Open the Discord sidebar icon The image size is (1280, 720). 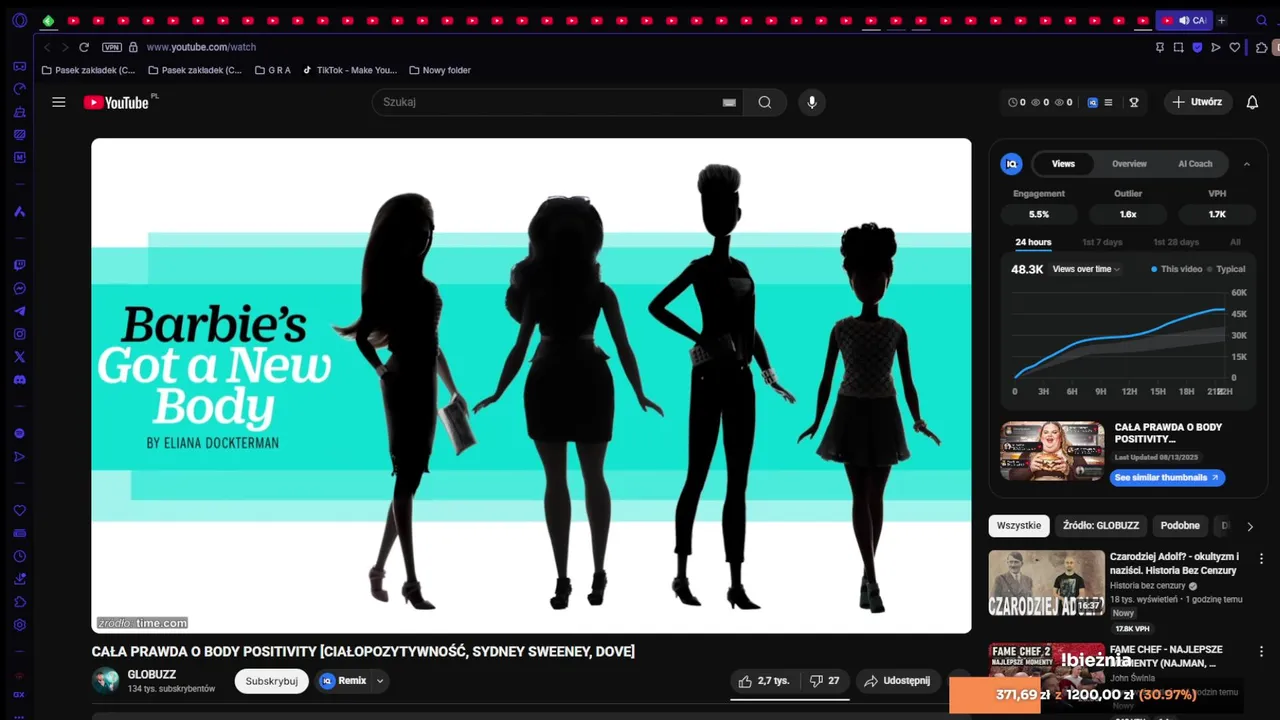(19, 380)
